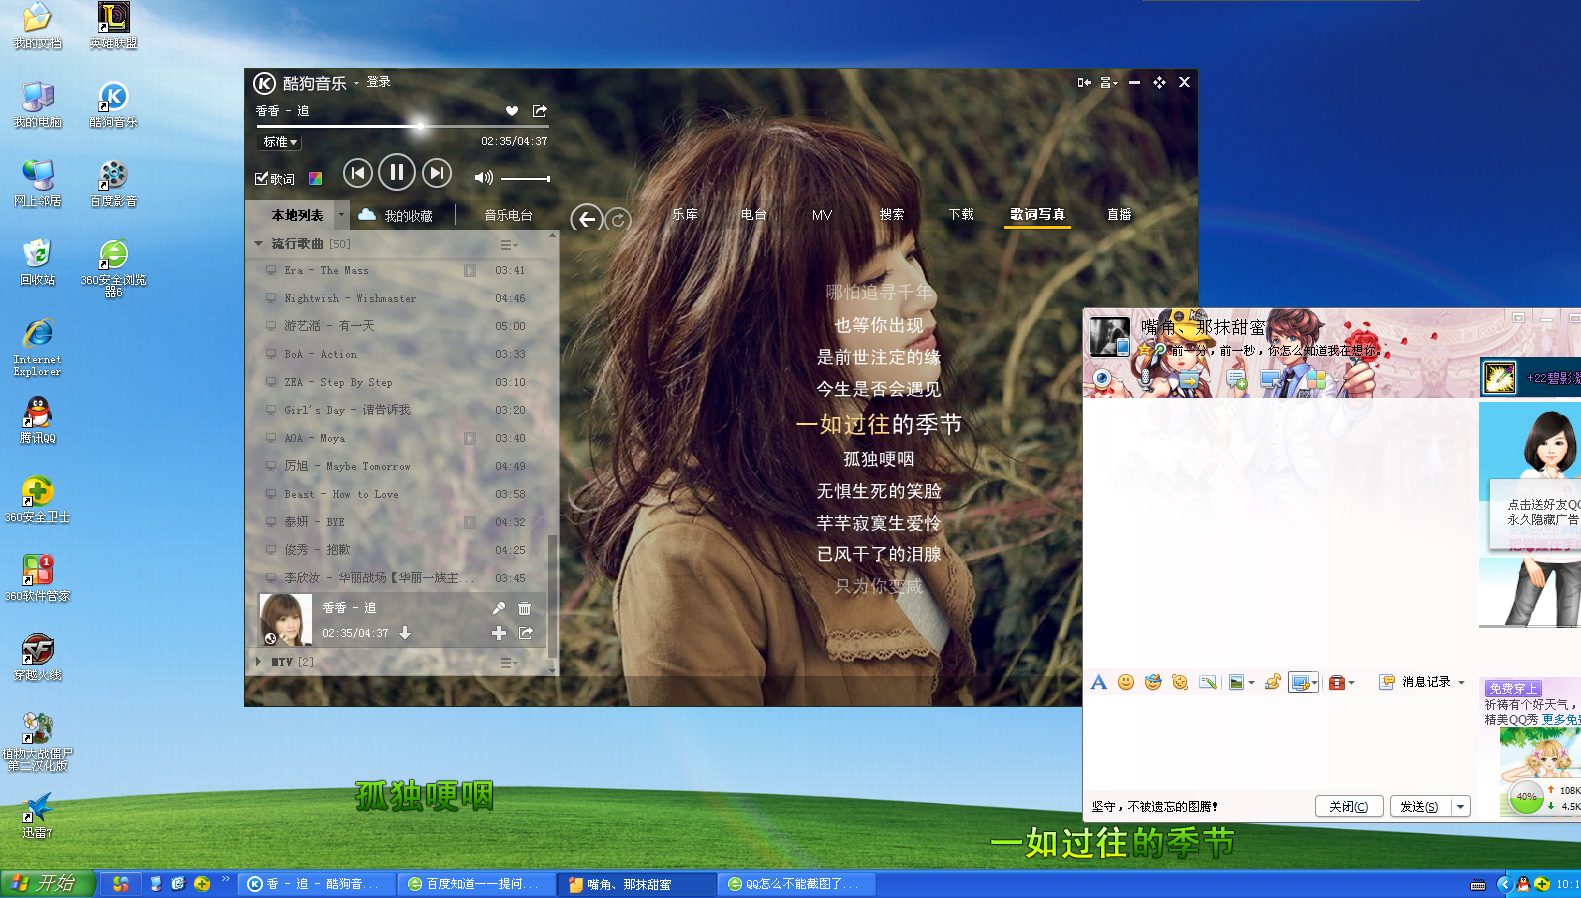
Task: Open the QQ emoji smiley picker
Action: pyautogui.click(x=1126, y=682)
